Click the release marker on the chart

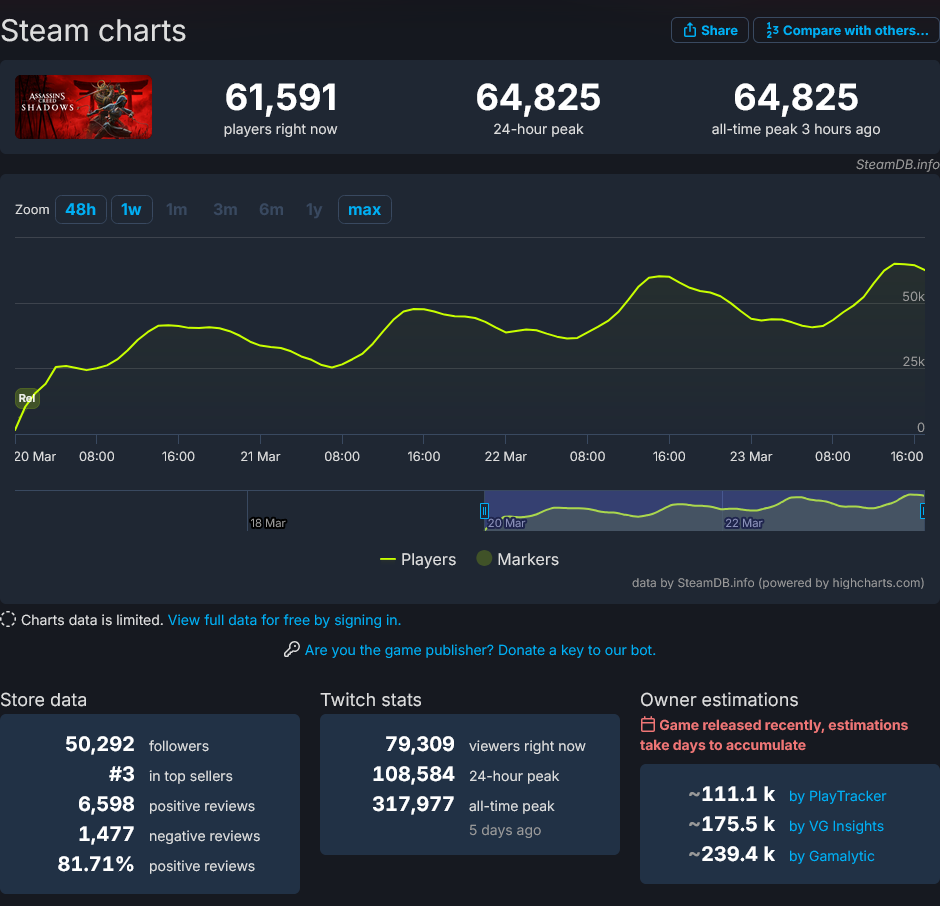pyautogui.click(x=27, y=398)
